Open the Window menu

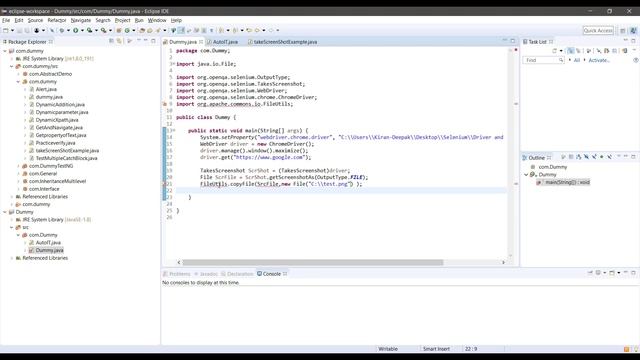click(157, 20)
